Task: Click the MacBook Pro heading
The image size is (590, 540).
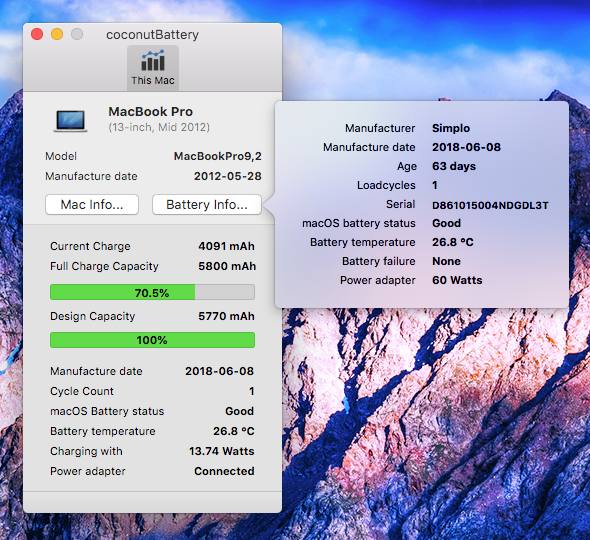Action: [x=151, y=112]
